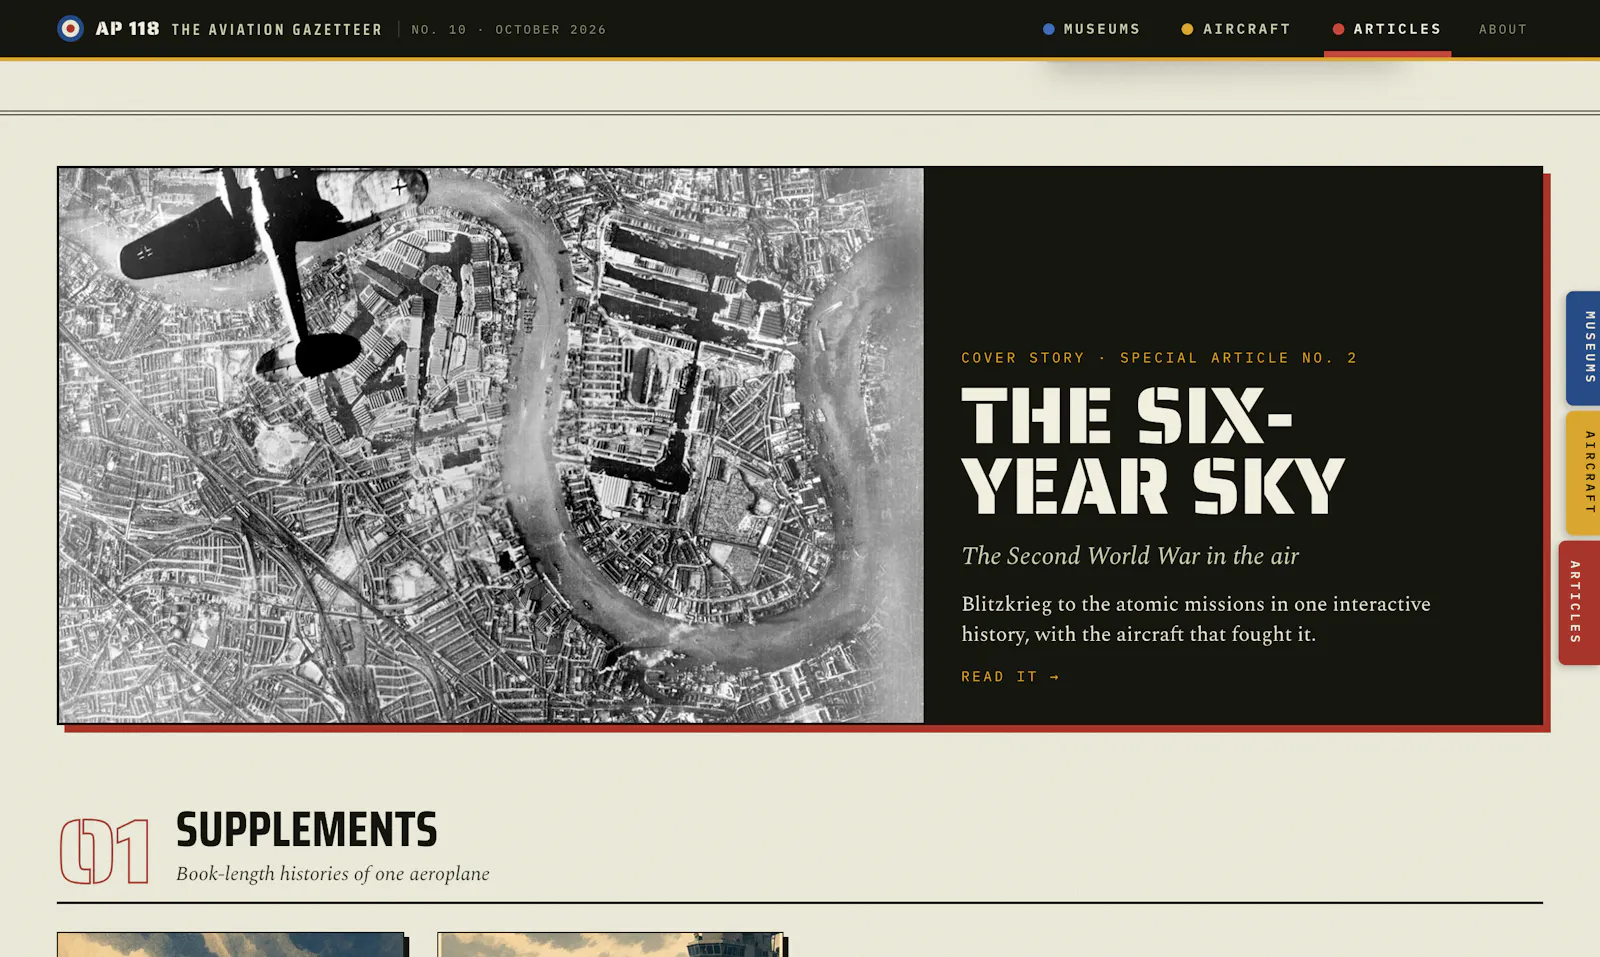
Task: Open the second supplement card with tower
Action: 611,945
